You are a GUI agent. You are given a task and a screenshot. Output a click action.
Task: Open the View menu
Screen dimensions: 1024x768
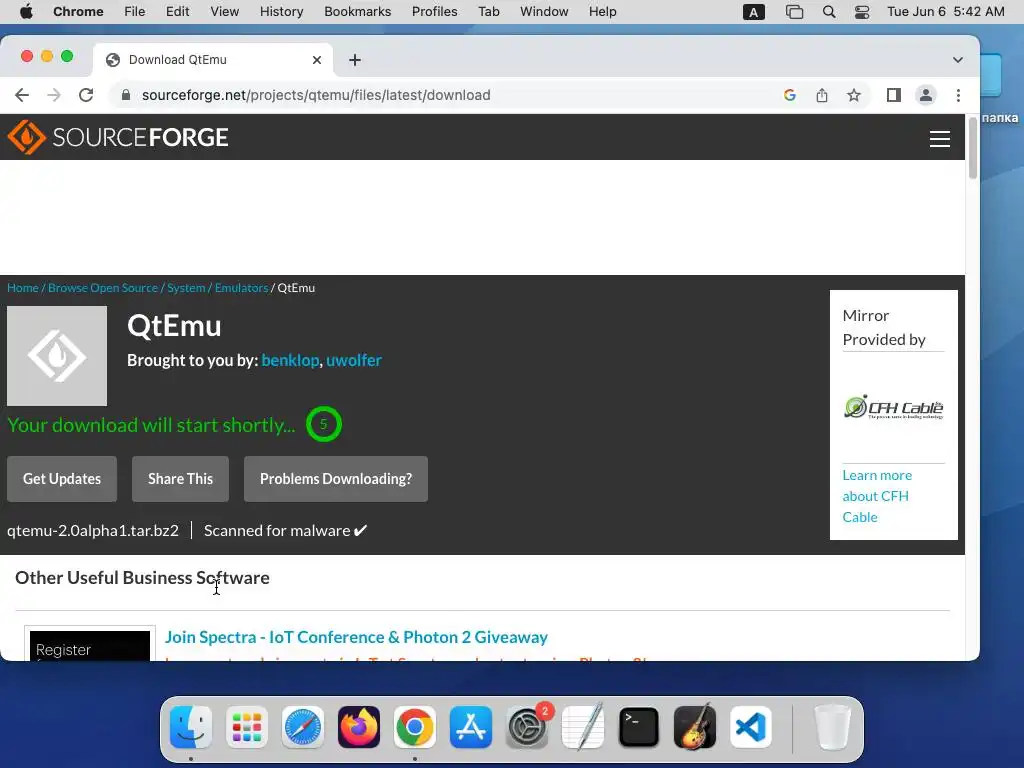coord(224,12)
